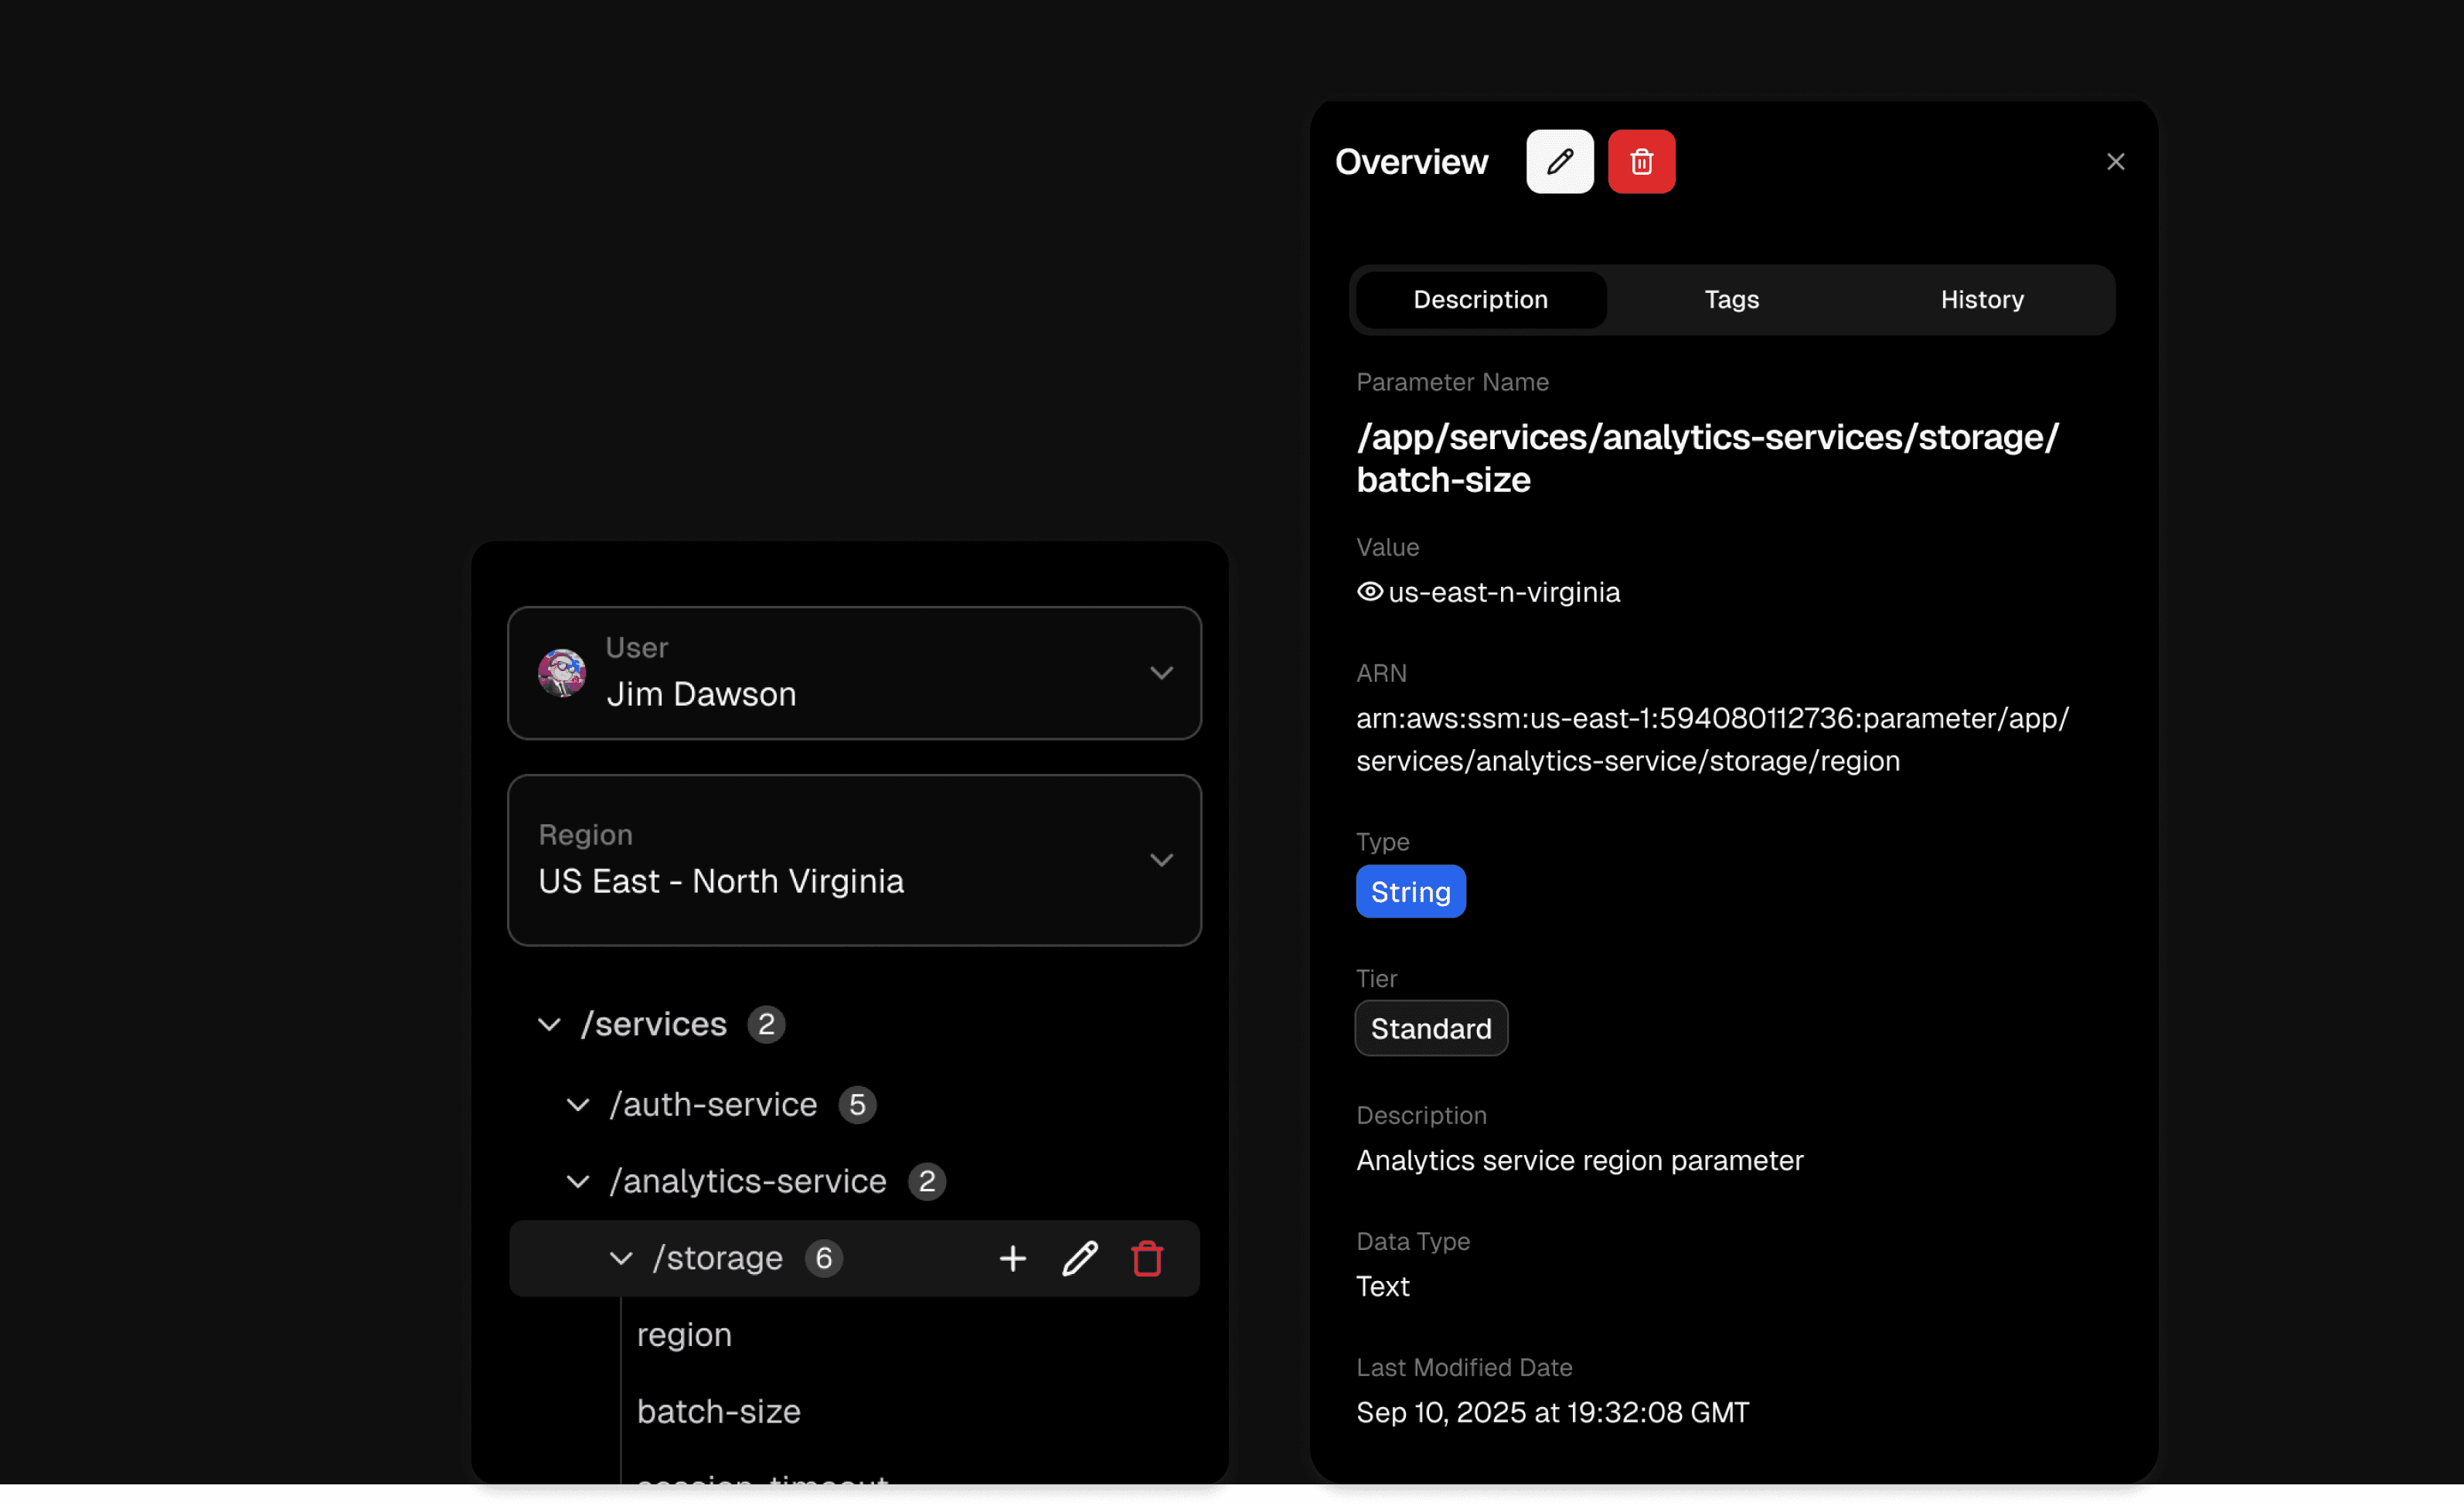Screen dimensions: 2464x1506
Task: Select the batch-size parameter
Action: tap(718, 1411)
